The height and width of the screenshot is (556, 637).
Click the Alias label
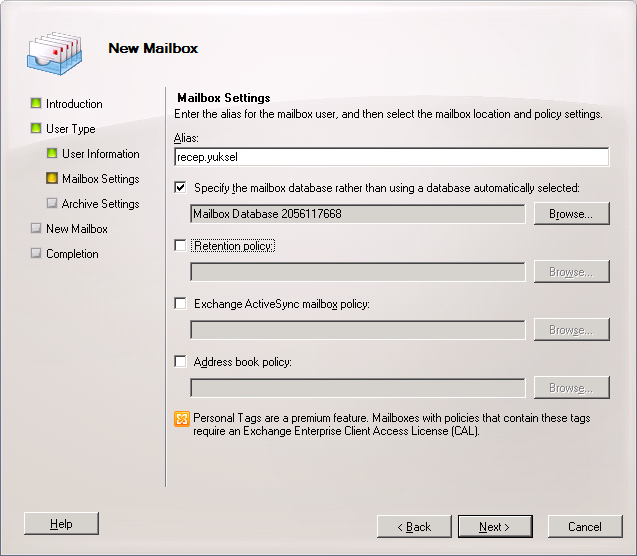186,138
